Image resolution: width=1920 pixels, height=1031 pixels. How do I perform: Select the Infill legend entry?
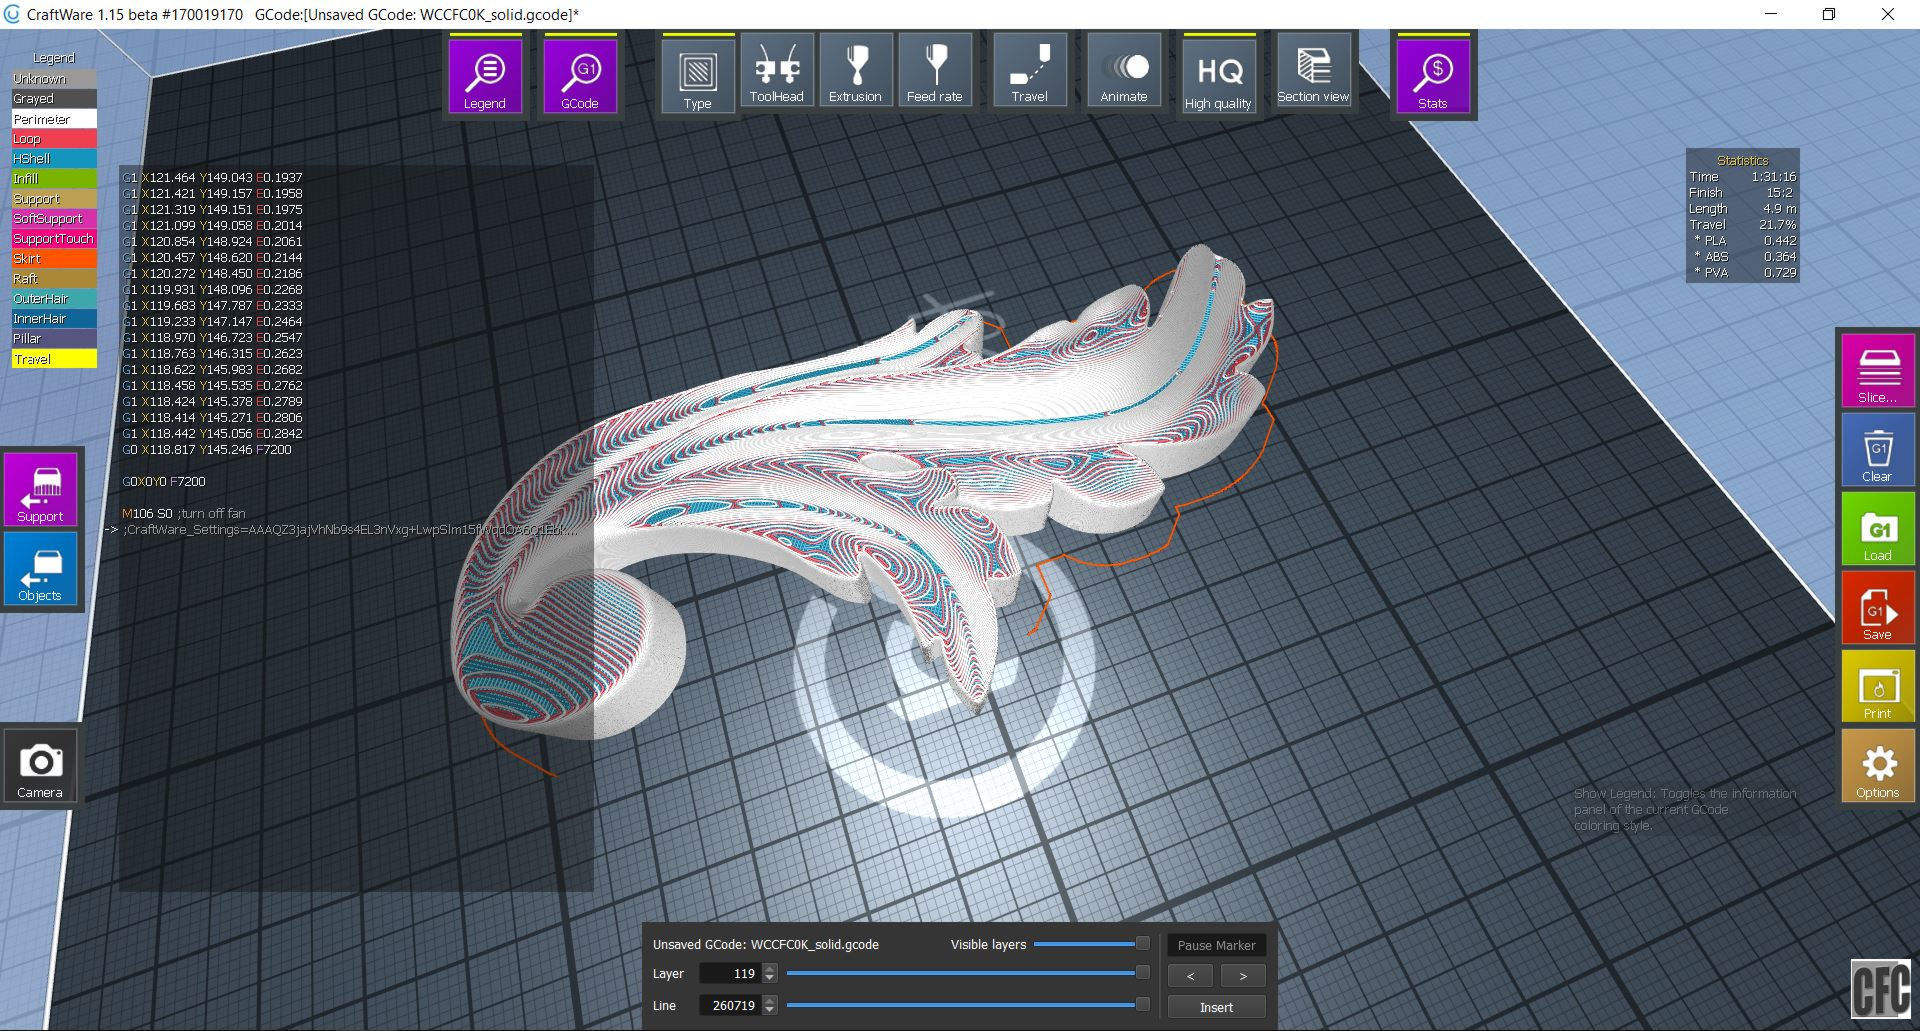[x=54, y=179]
